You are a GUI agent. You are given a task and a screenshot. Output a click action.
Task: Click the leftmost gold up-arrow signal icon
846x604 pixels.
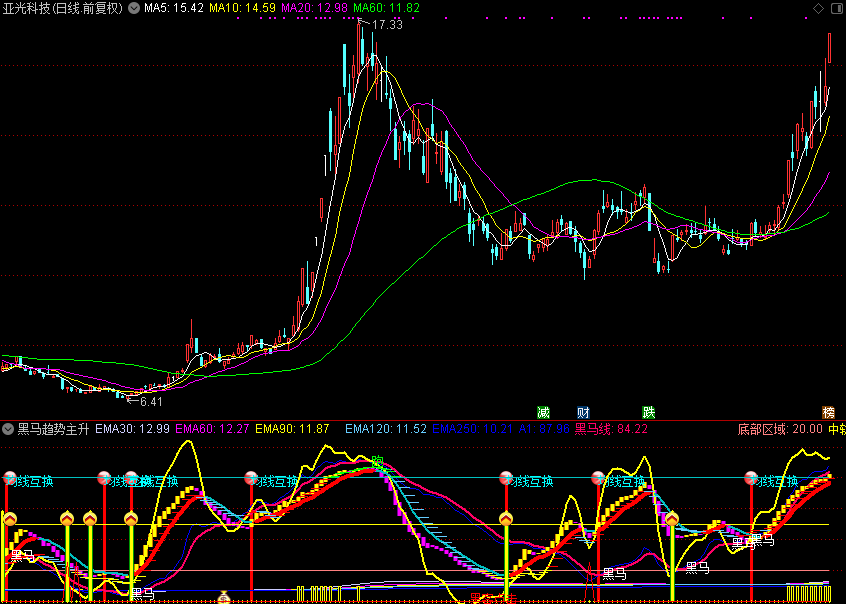[x=10, y=519]
